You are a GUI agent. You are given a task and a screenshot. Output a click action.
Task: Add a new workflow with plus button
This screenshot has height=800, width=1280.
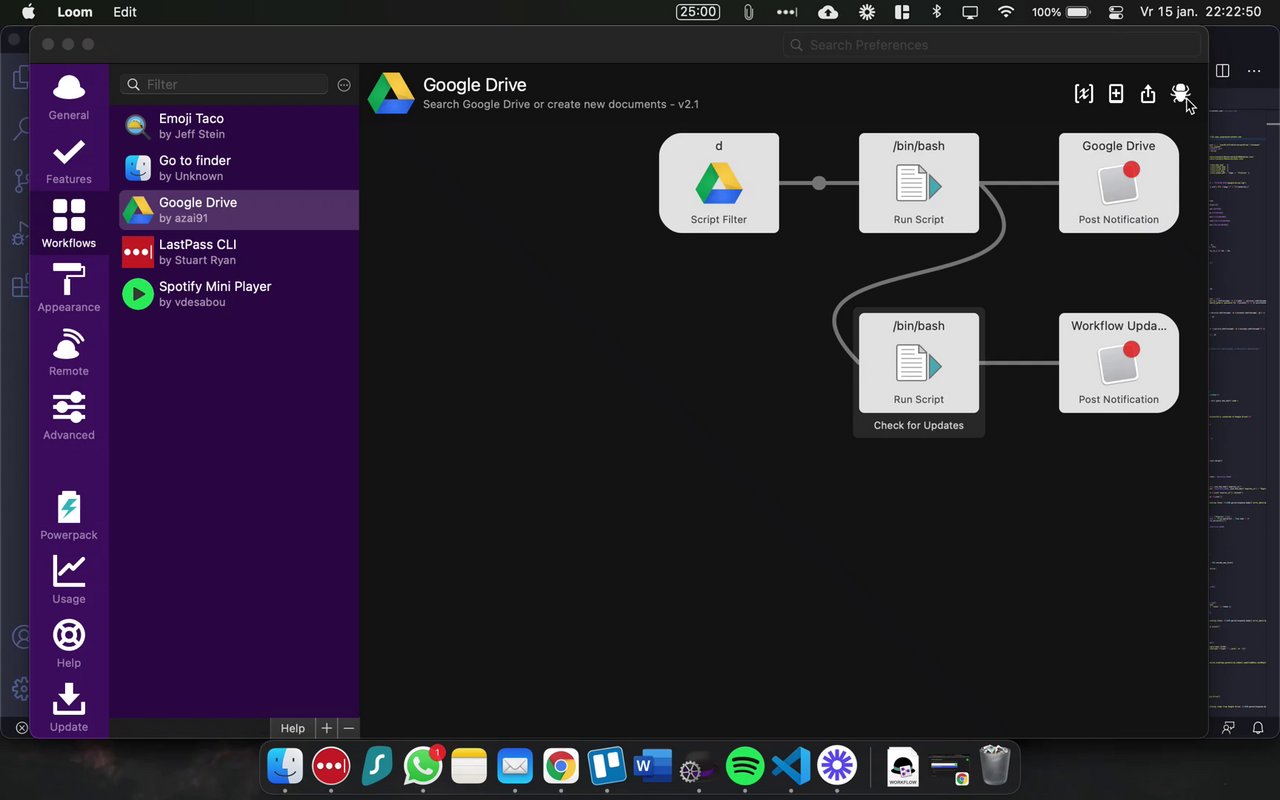326,729
